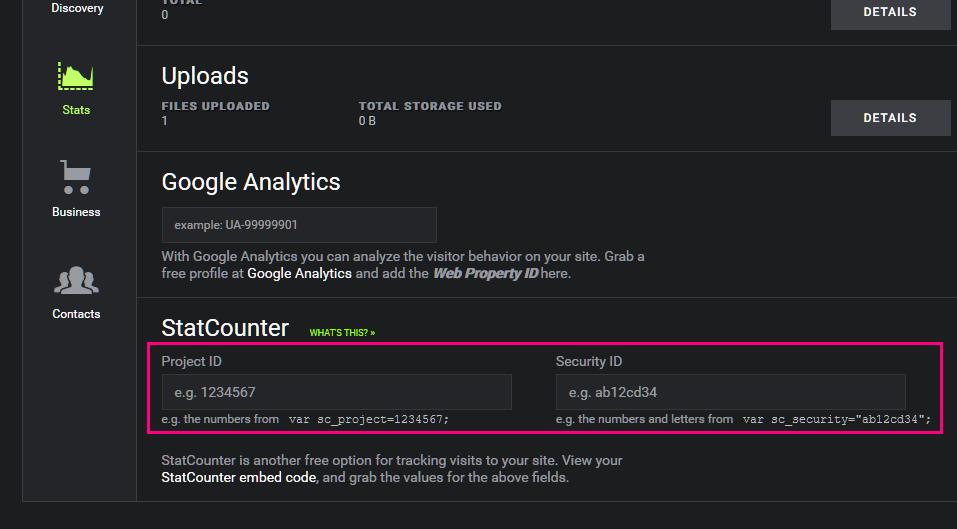The height and width of the screenshot is (529, 957).
Task: Click the Business shopping cart icon
Action: click(x=76, y=177)
